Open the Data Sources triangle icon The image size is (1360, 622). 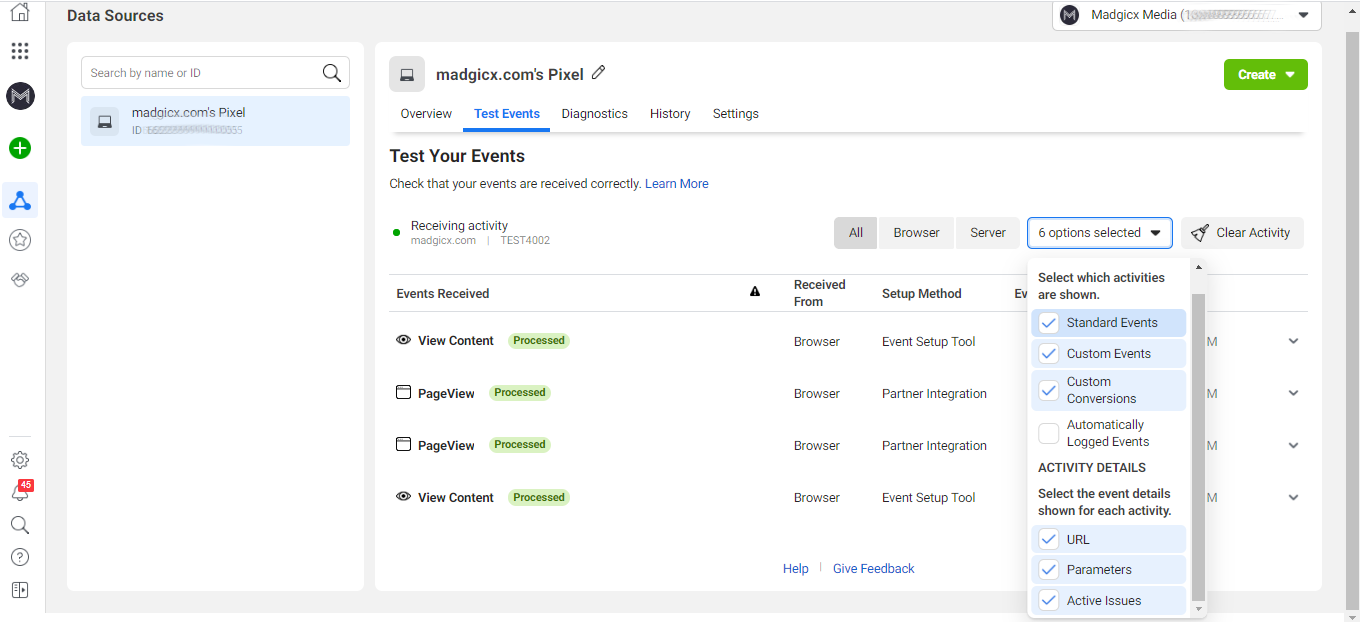tap(20, 200)
